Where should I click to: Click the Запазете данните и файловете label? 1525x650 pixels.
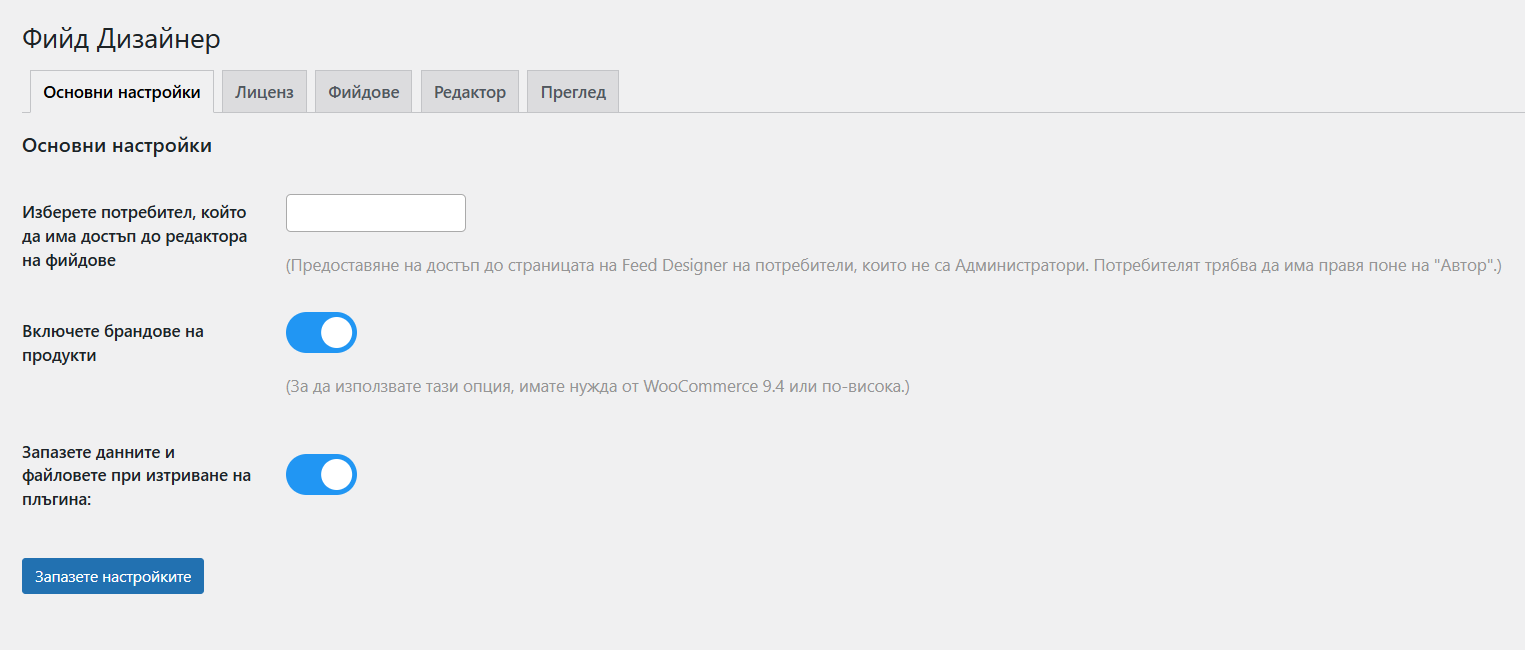136,475
